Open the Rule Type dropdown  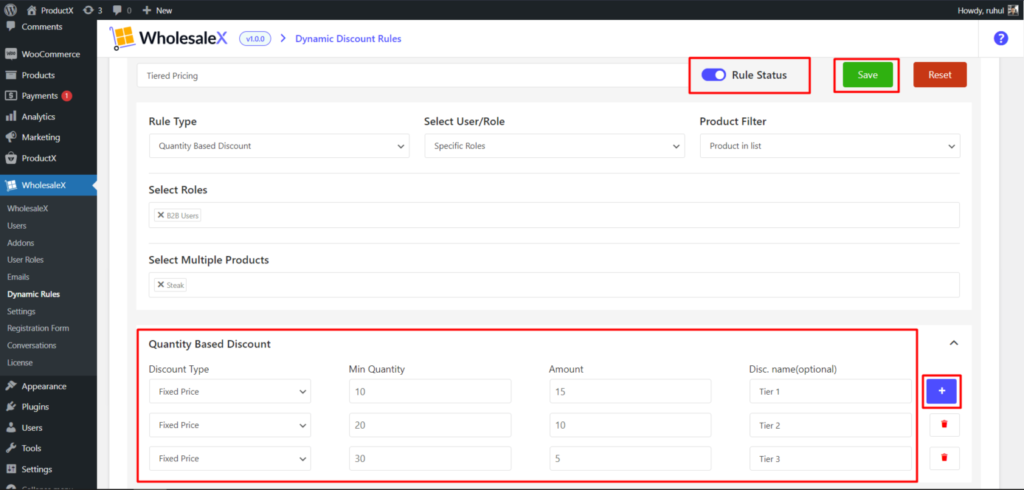[x=279, y=146]
